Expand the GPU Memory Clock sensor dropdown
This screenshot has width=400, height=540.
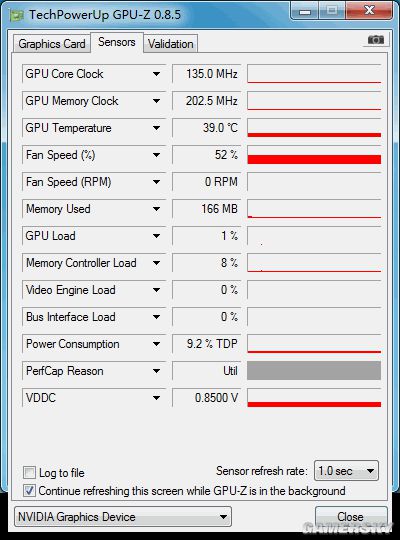coord(156,101)
